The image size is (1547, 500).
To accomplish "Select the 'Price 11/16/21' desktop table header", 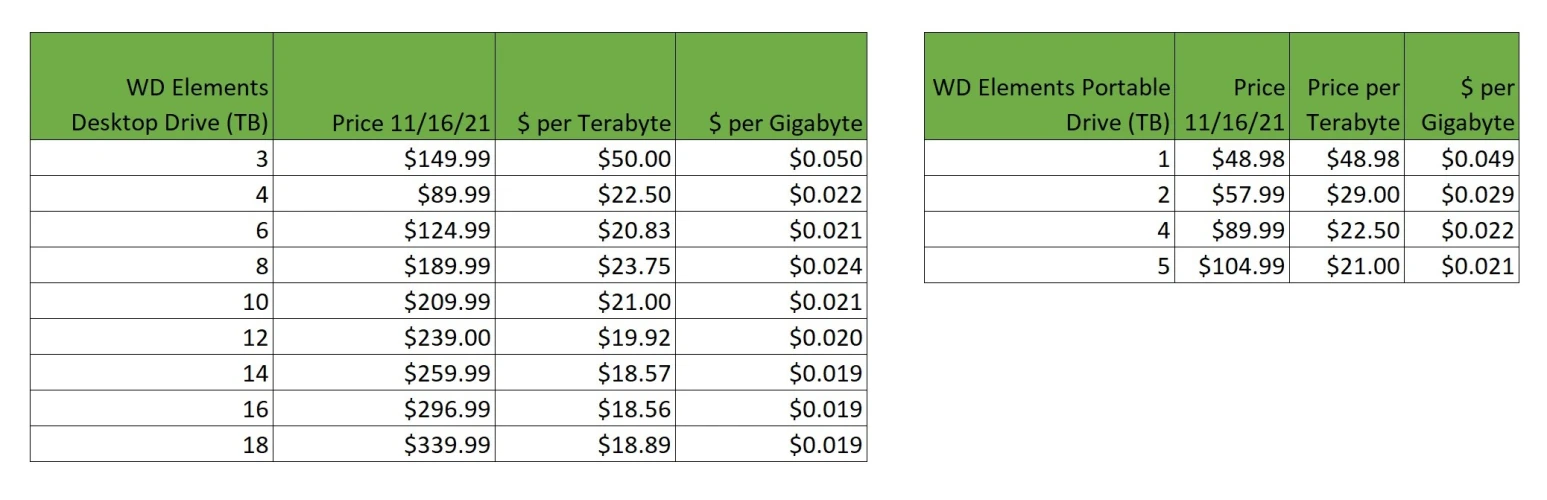I will pyautogui.click(x=411, y=123).
